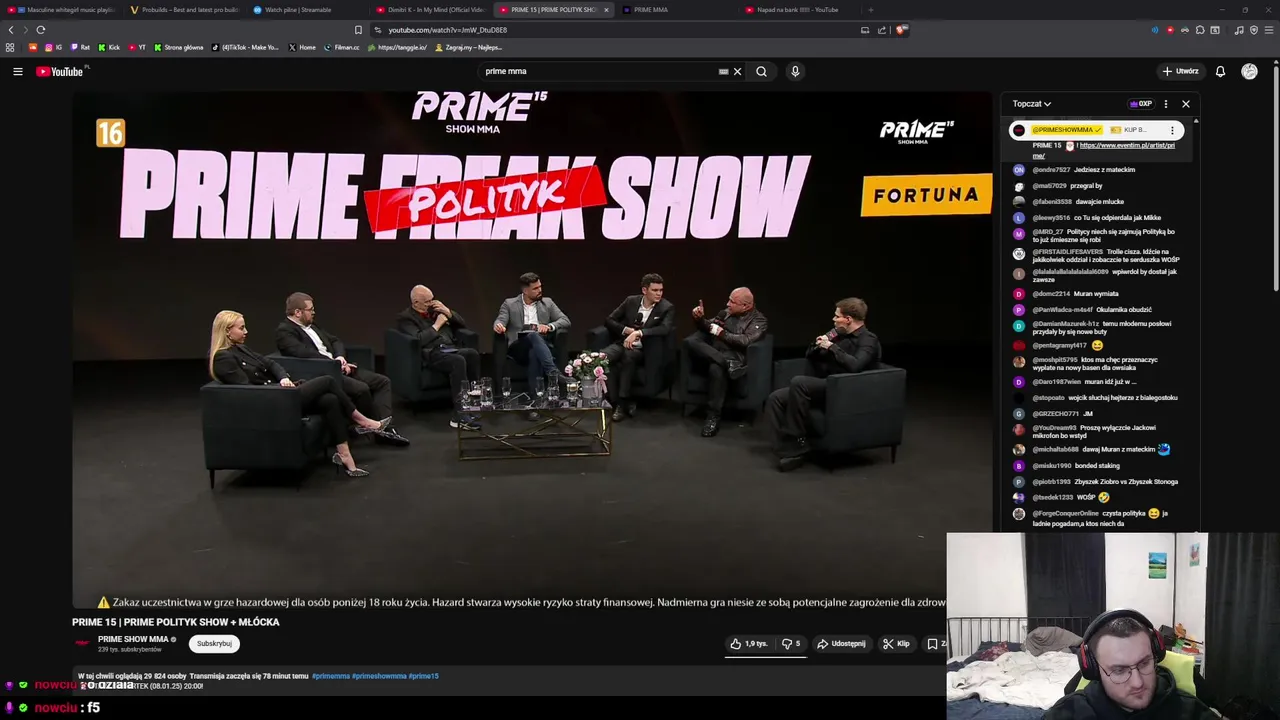The width and height of the screenshot is (1280, 720).
Task: Open the #primeshowmma hashtag link
Action: click(x=379, y=676)
